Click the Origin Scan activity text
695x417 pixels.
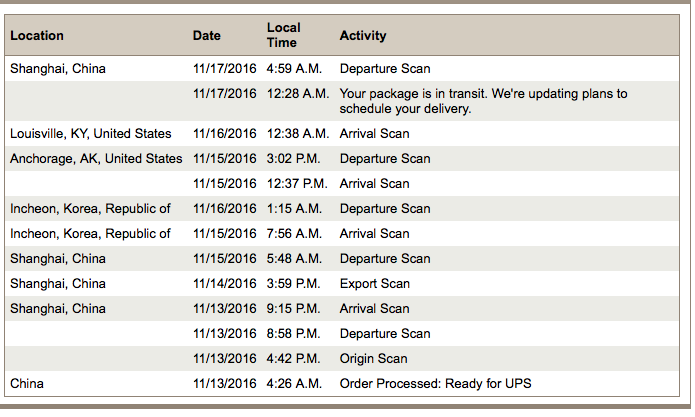(373, 359)
